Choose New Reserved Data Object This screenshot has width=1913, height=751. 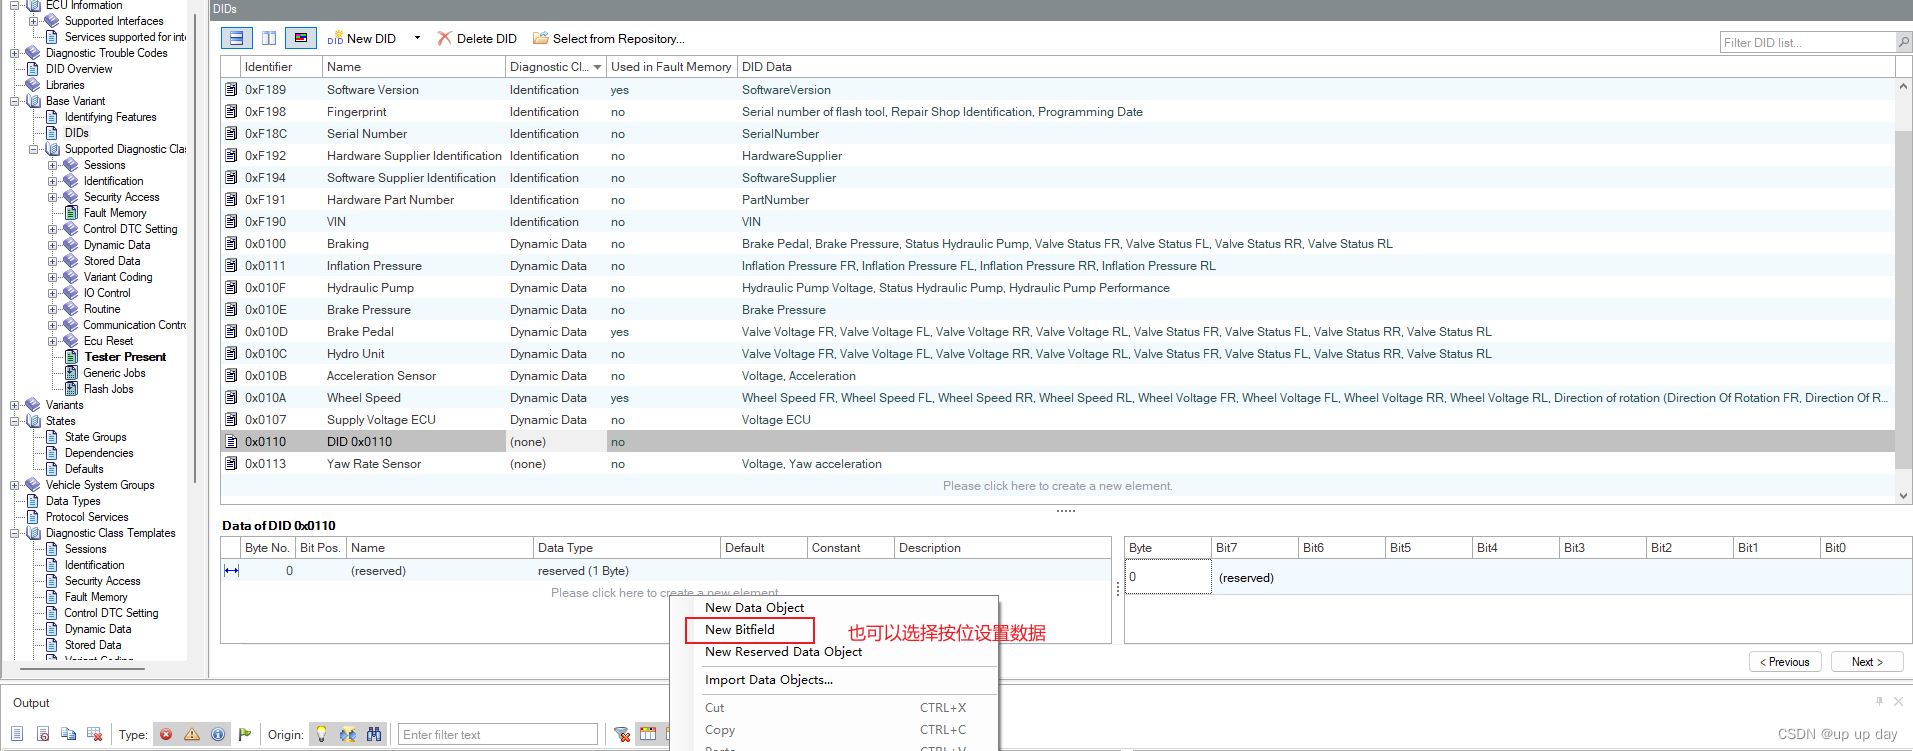pos(784,652)
